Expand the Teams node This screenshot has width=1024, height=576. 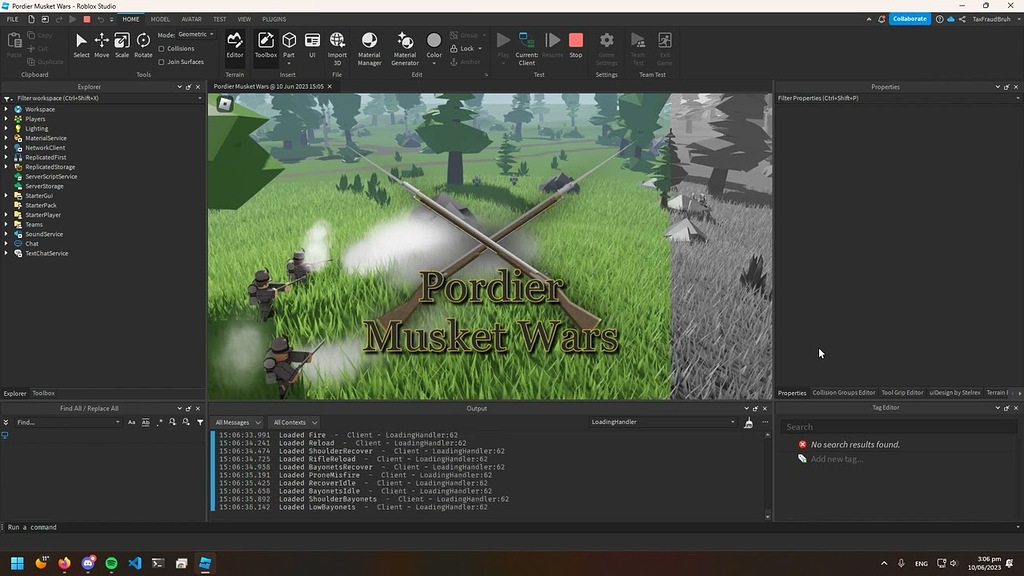(x=7, y=224)
